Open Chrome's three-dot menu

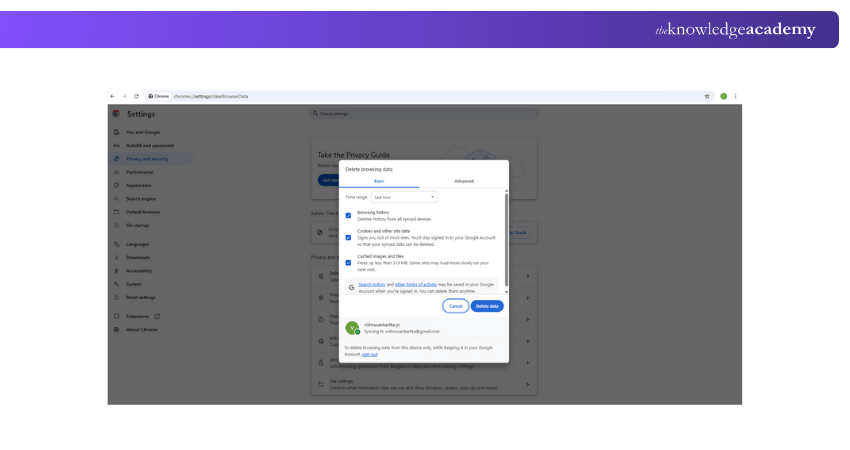[x=736, y=97]
